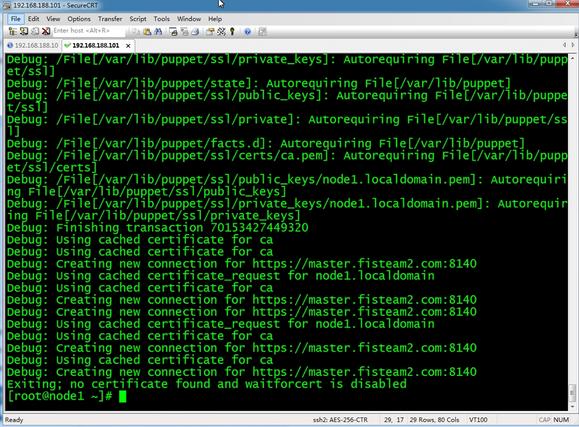Click the SecureCRT title bar app icon

[7, 6]
